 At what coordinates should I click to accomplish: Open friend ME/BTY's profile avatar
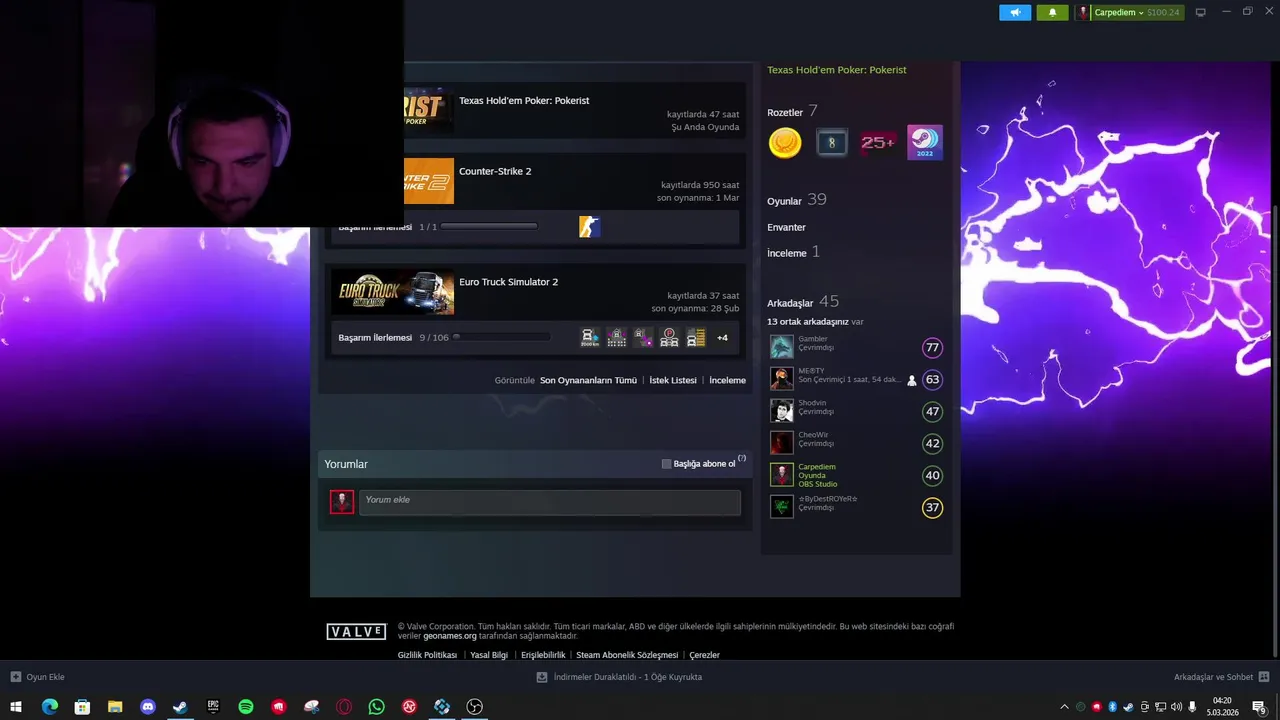coord(782,379)
